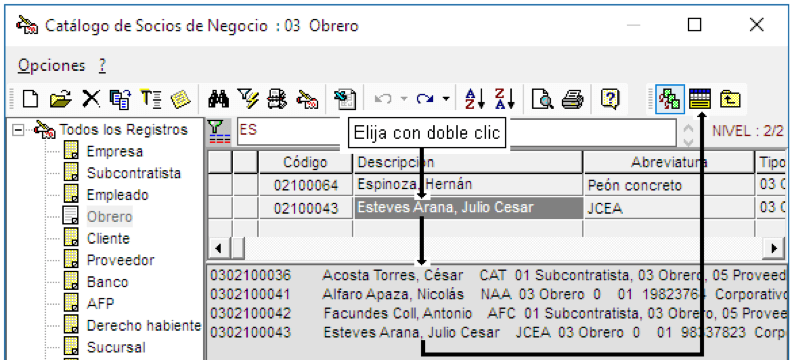This screenshot has height=360, width=791.
Task: Open the Opciones menu
Action: coord(51,66)
